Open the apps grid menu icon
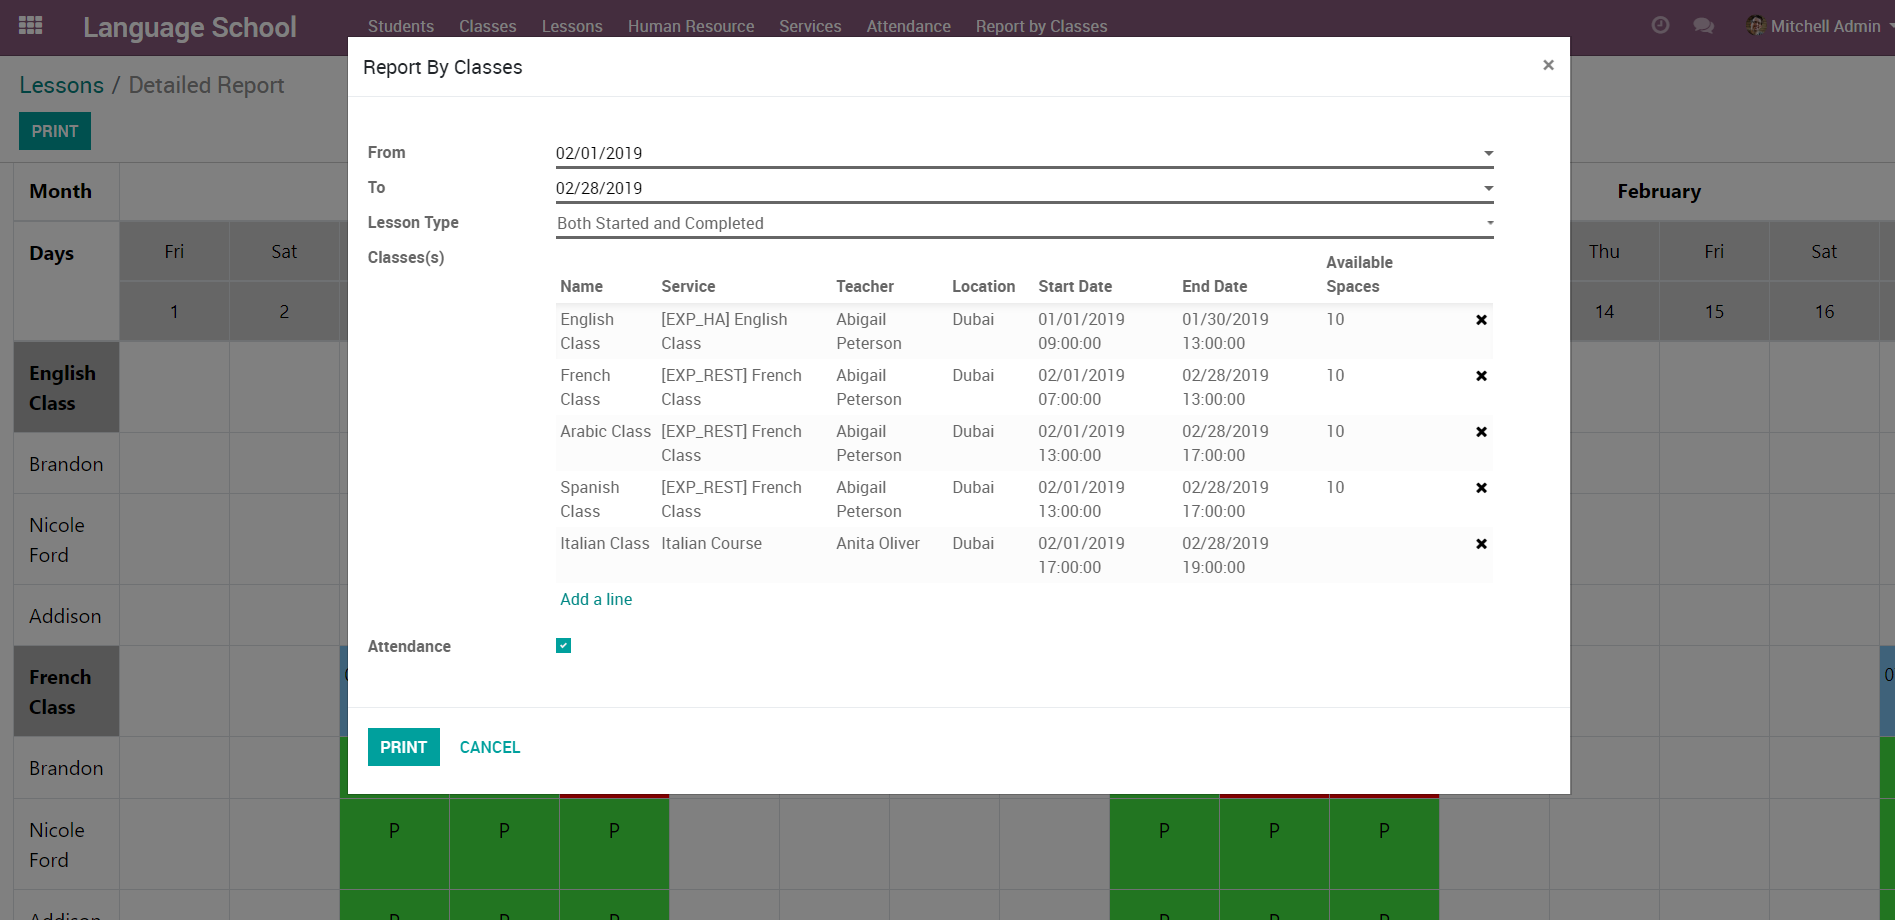 [31, 26]
